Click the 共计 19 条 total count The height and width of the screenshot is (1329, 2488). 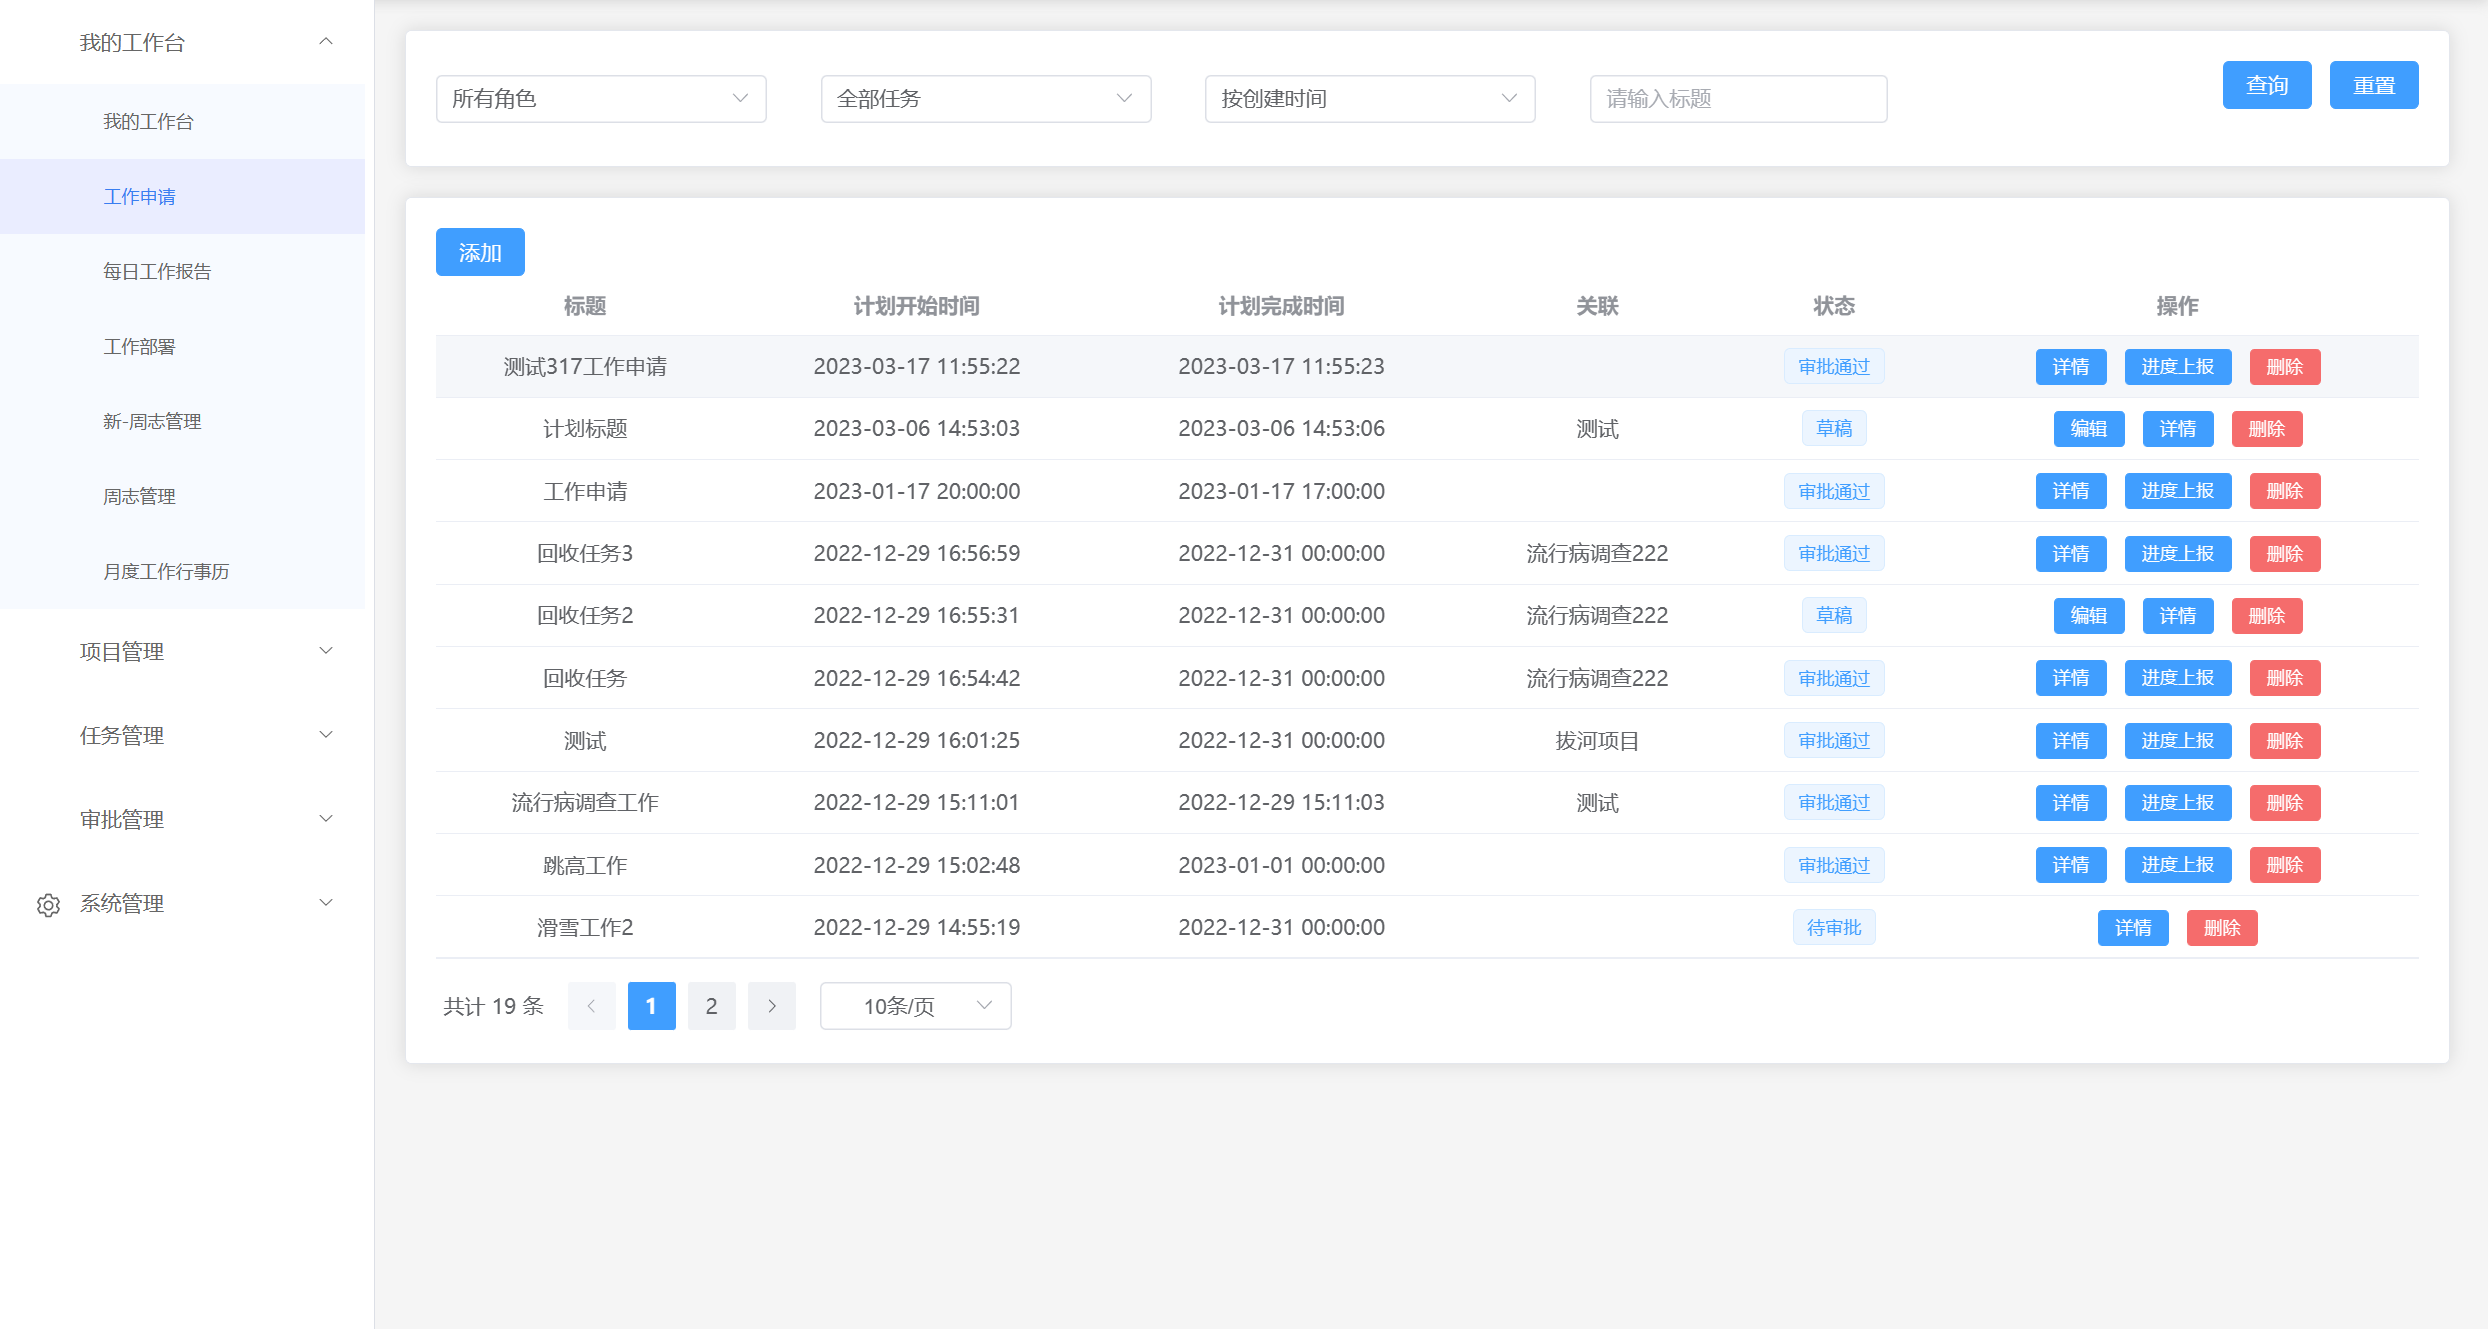pos(494,1006)
